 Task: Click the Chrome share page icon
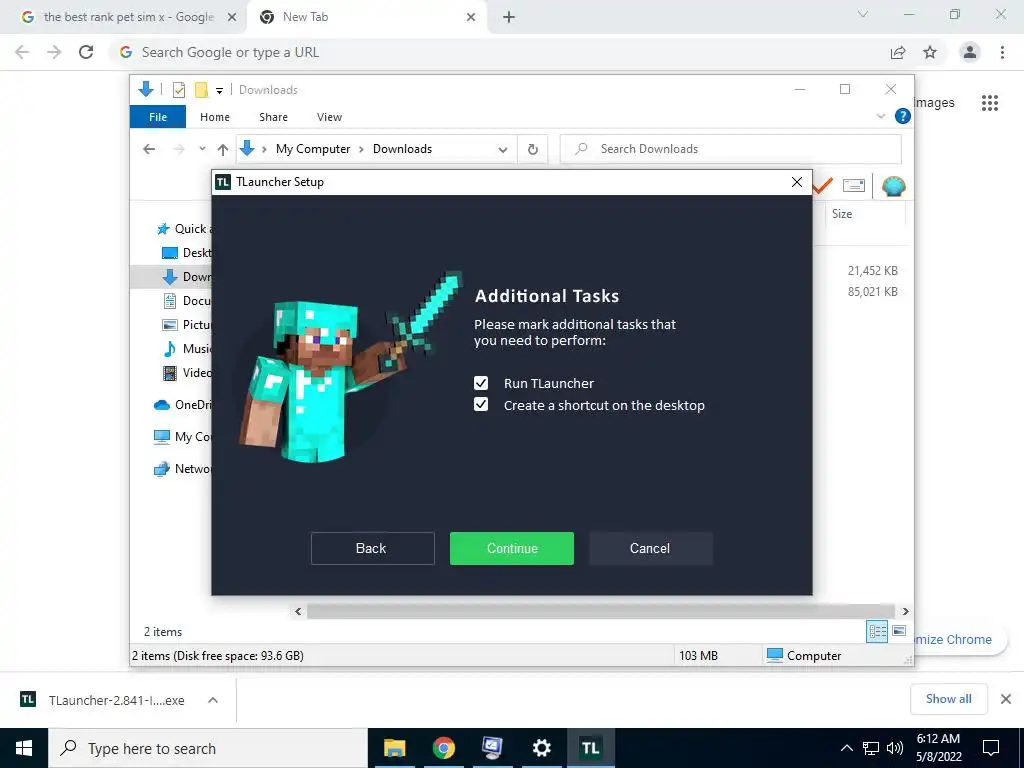898,52
